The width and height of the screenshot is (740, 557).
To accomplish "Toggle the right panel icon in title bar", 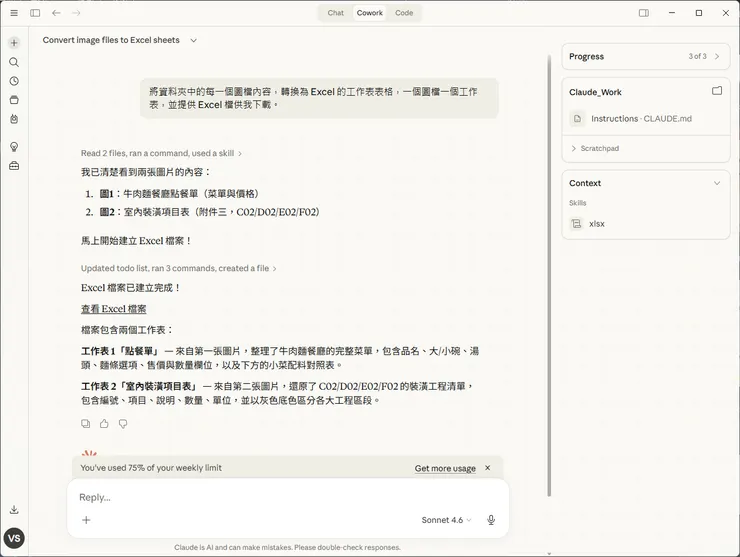I will coord(644,13).
